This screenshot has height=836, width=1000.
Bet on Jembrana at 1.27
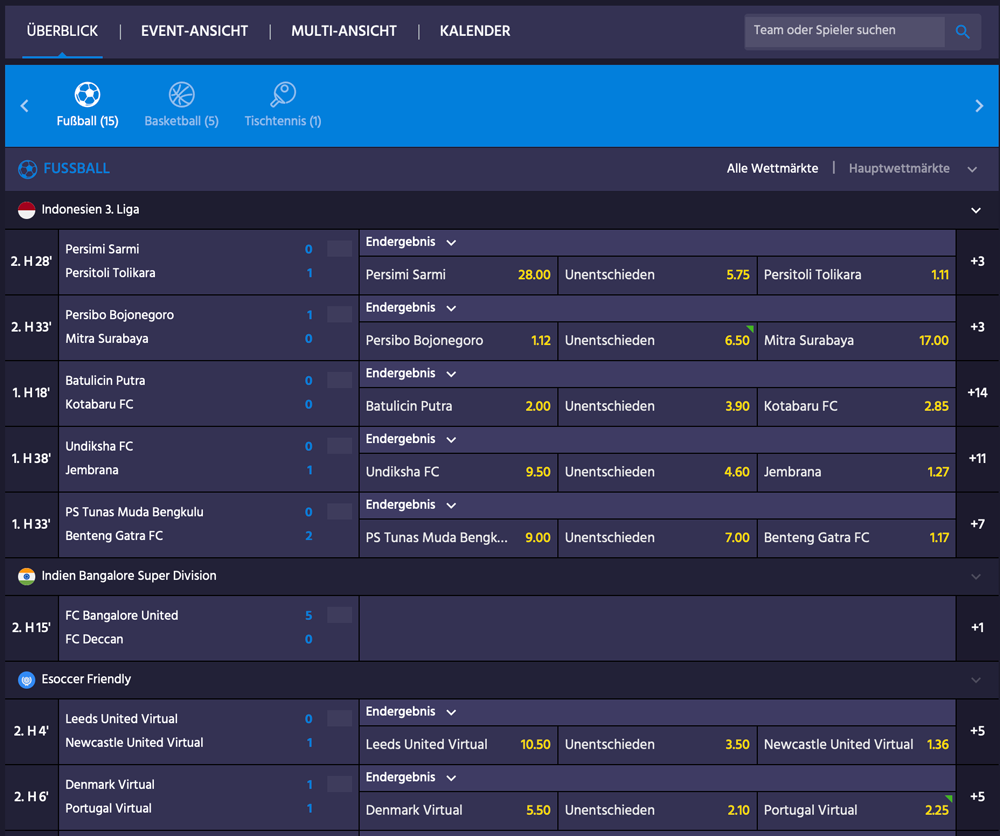tap(857, 473)
